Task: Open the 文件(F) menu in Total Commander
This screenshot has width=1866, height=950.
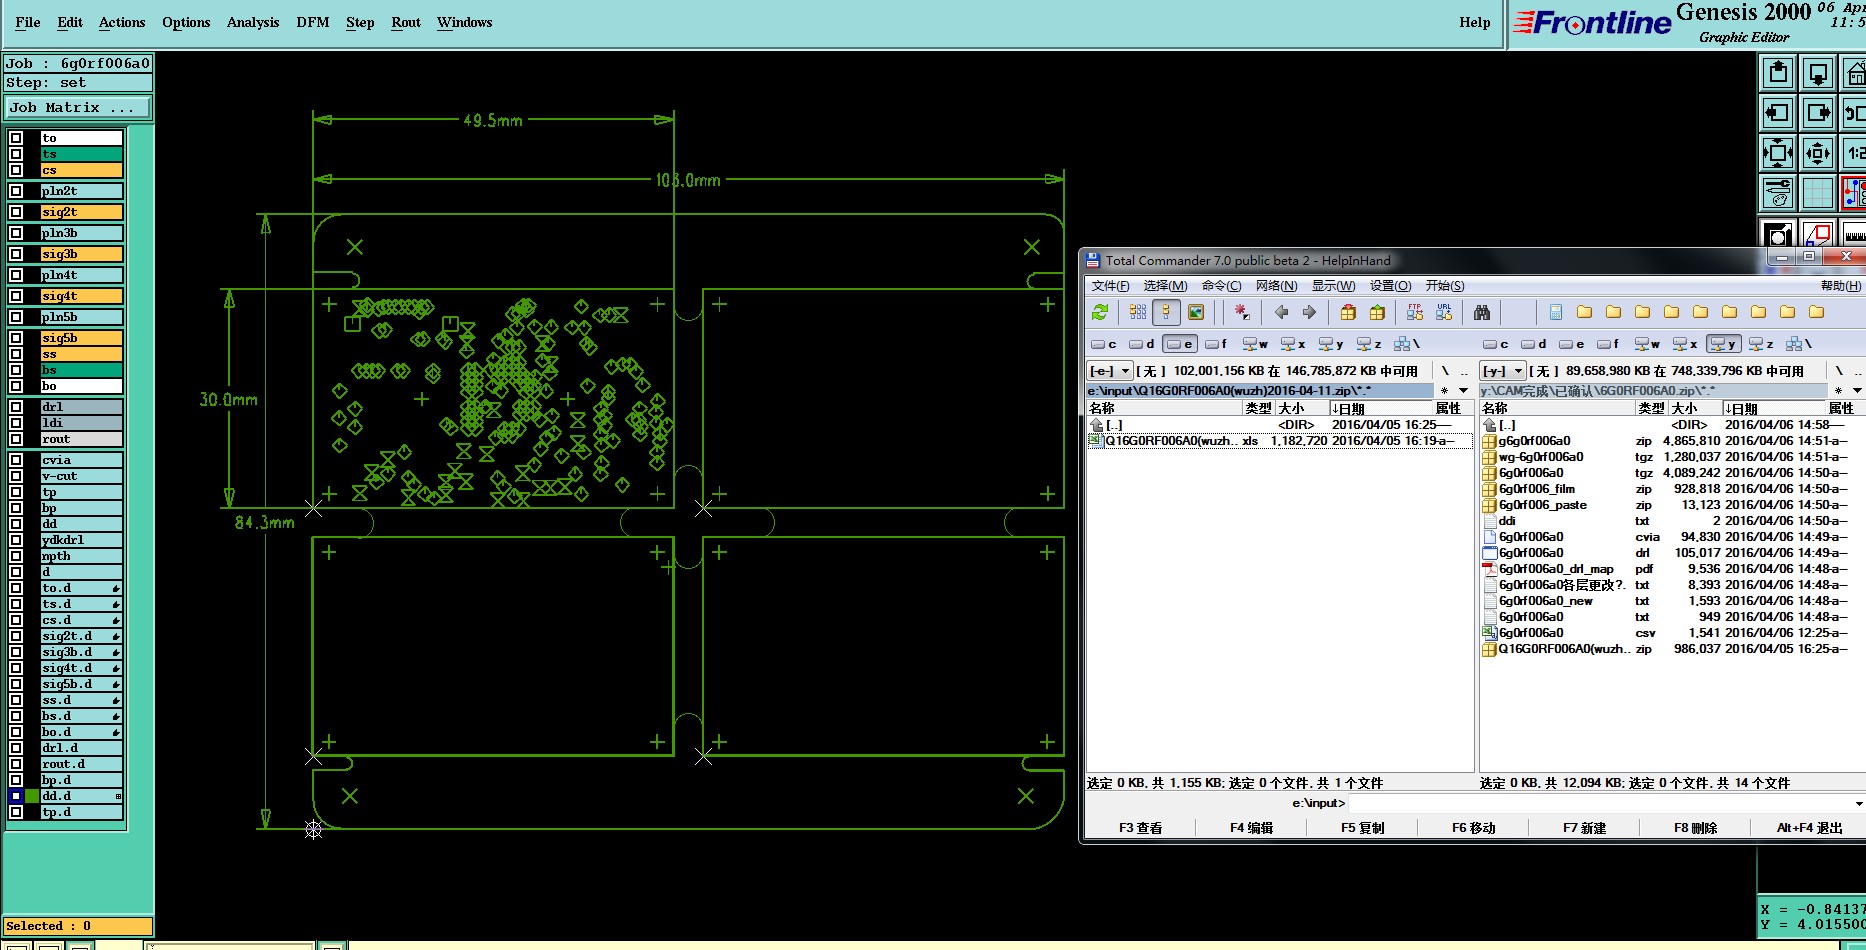Action: (x=1110, y=286)
